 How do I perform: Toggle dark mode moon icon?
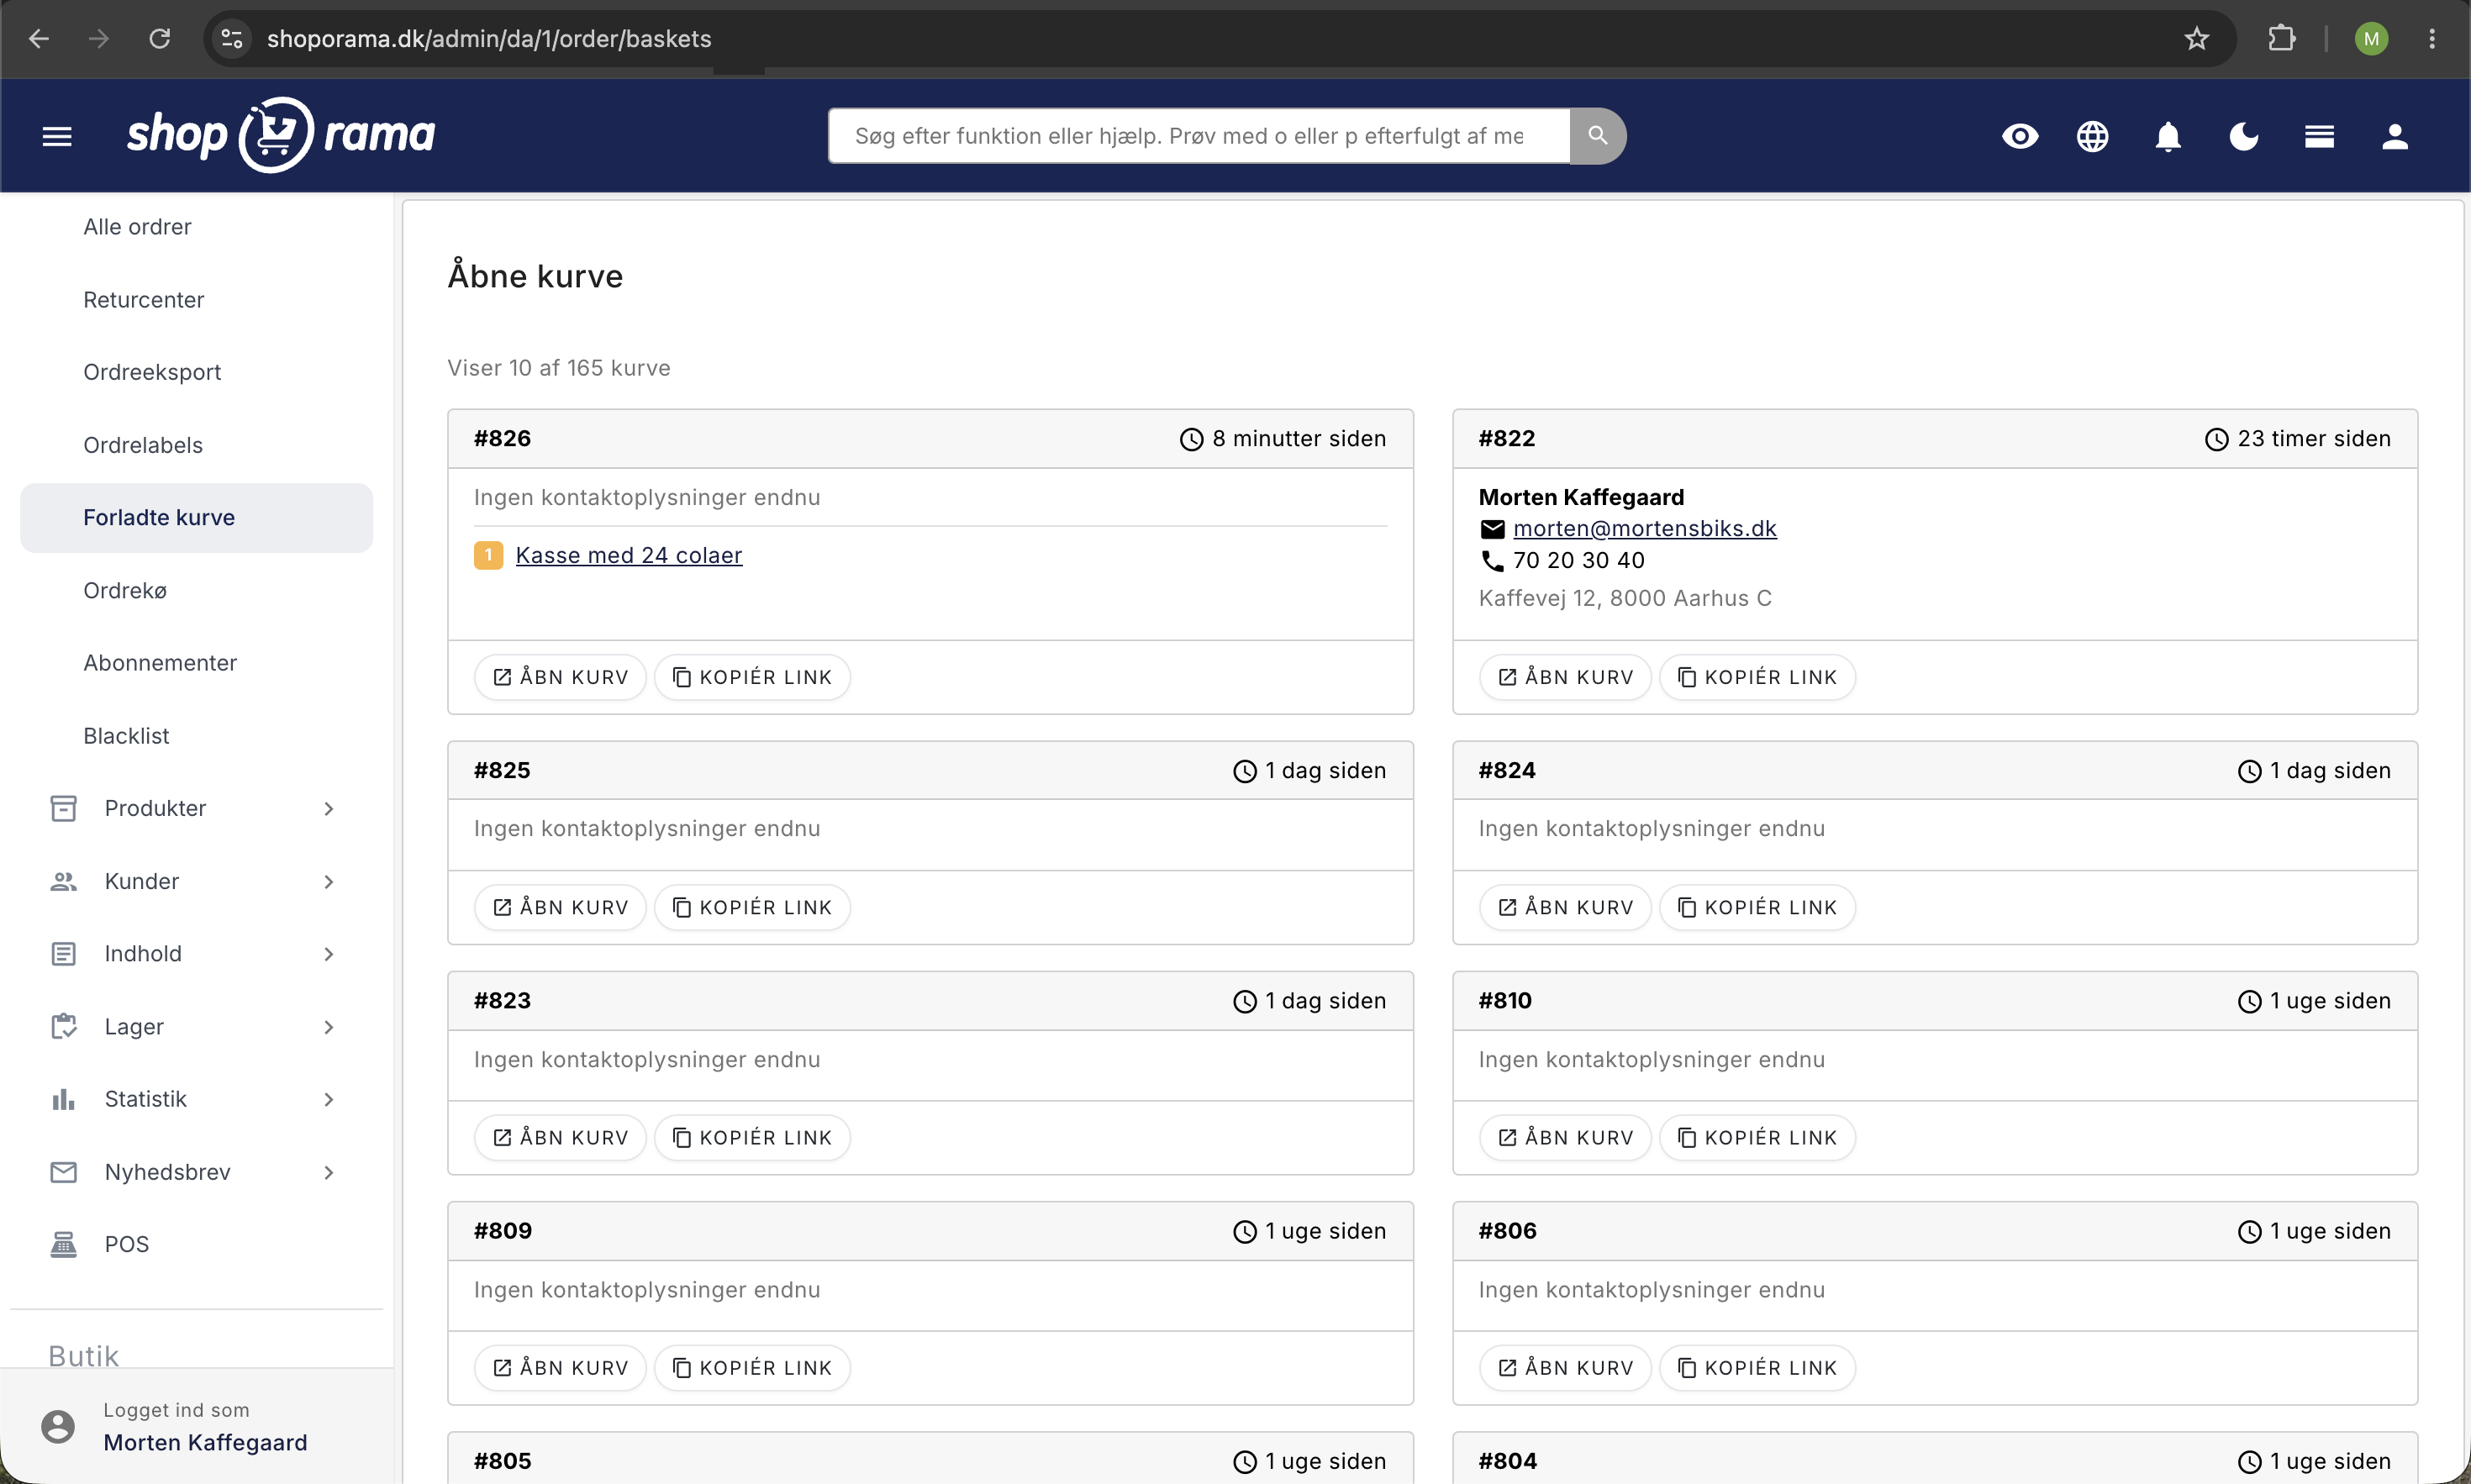[2244, 136]
